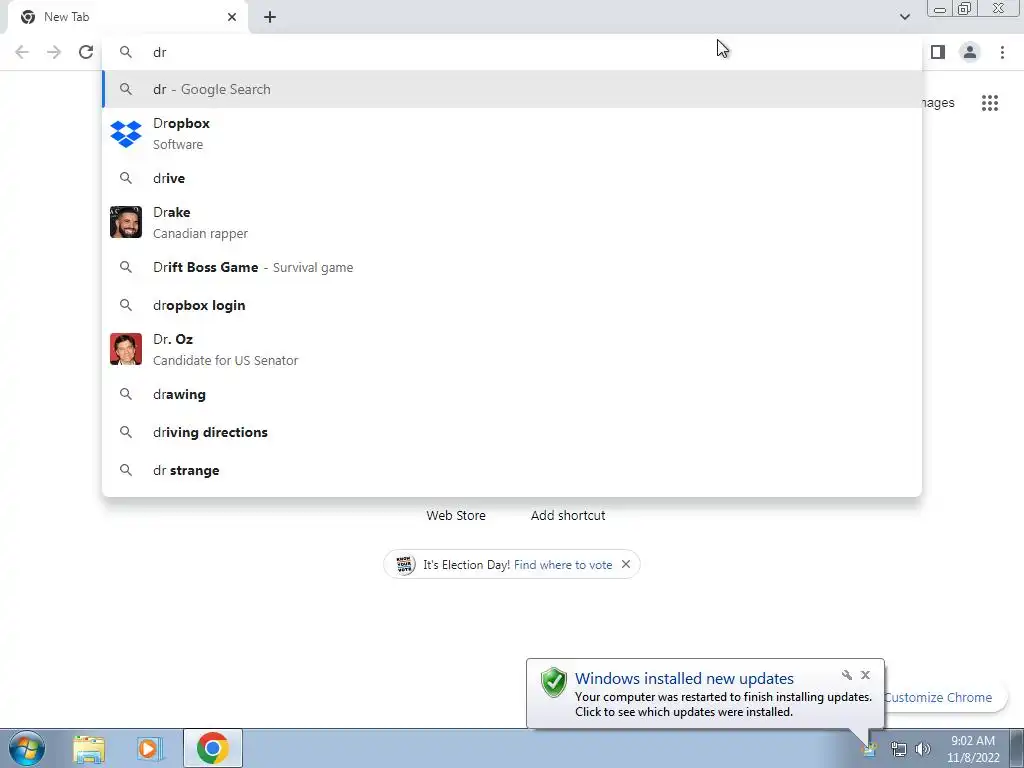Click the wrench icon in update balloon
Viewport: 1024px width, 768px height.
tap(846, 675)
